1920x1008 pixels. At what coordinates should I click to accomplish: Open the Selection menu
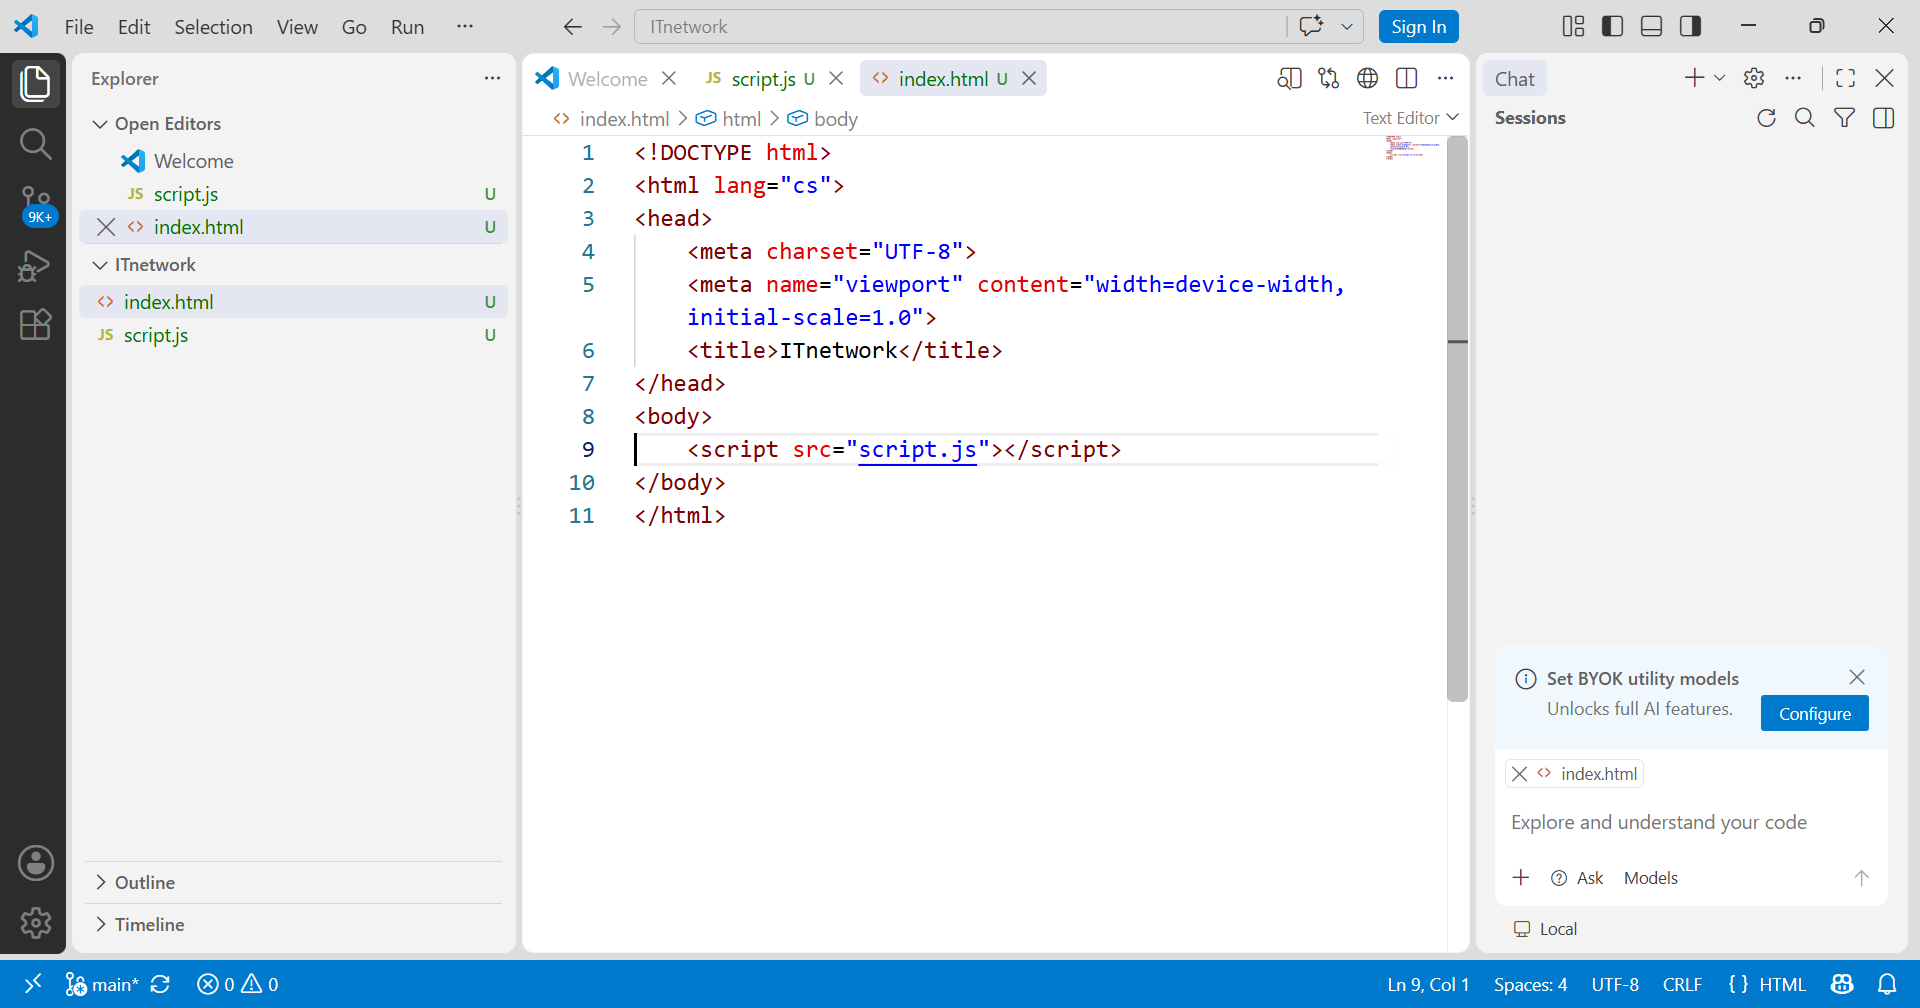[x=213, y=27]
